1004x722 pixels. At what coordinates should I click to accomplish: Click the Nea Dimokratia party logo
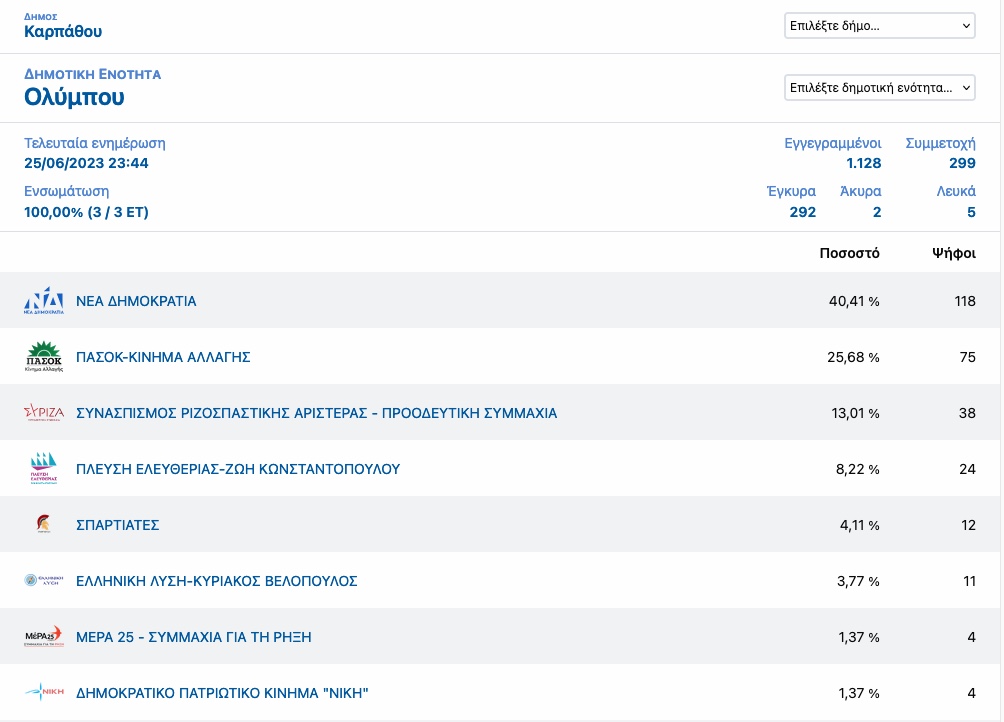pos(44,301)
